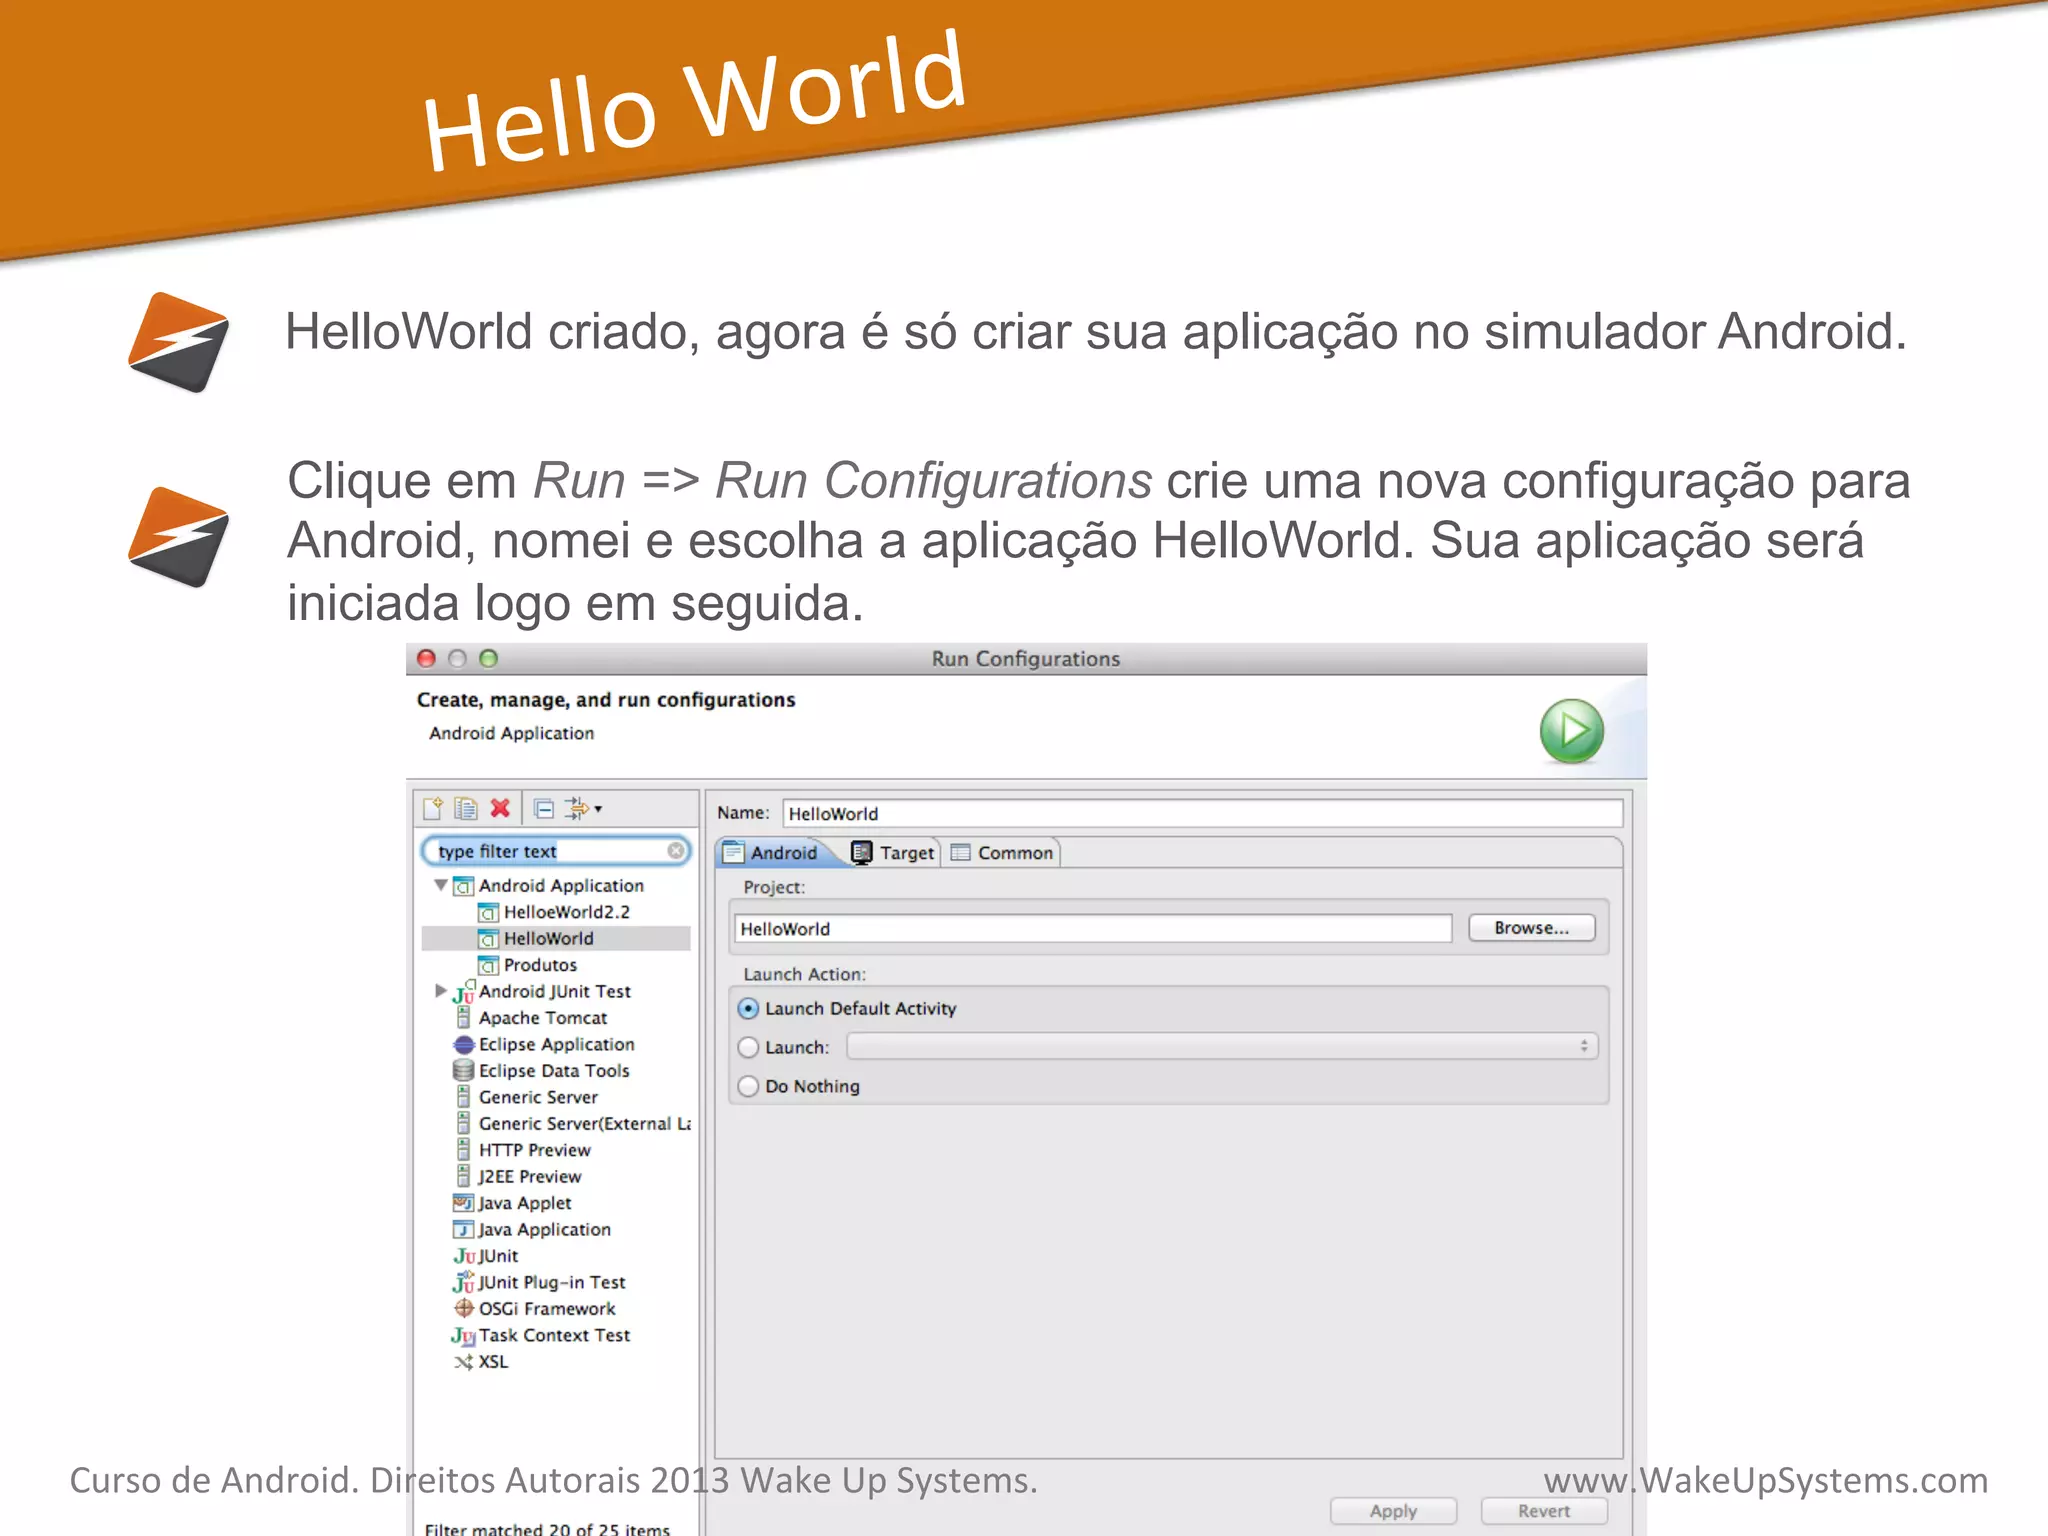Collapse the Android Application tree node
2048x1536 pixels.
(440, 885)
